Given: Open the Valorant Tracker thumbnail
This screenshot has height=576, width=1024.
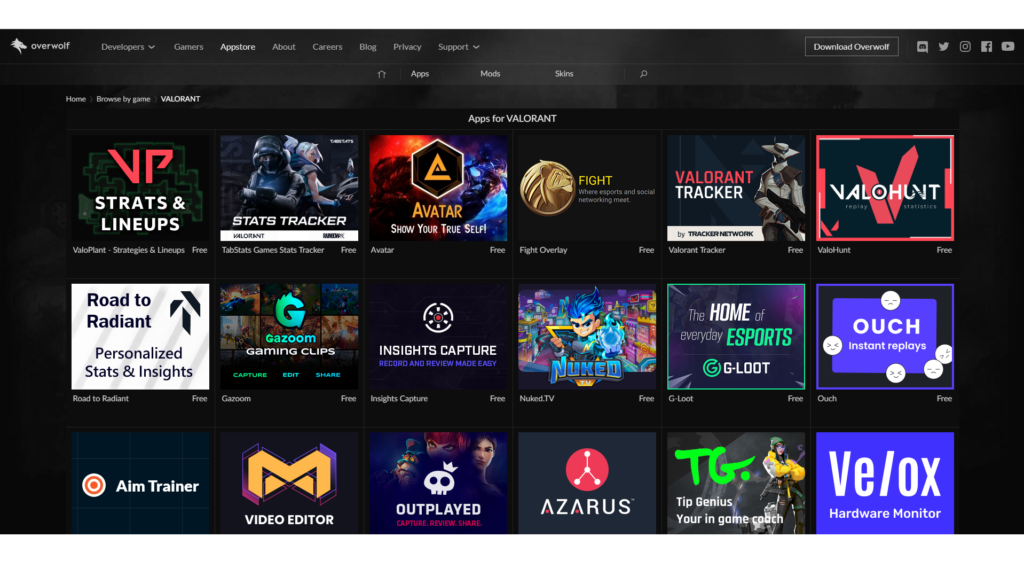Looking at the screenshot, I should point(736,188).
